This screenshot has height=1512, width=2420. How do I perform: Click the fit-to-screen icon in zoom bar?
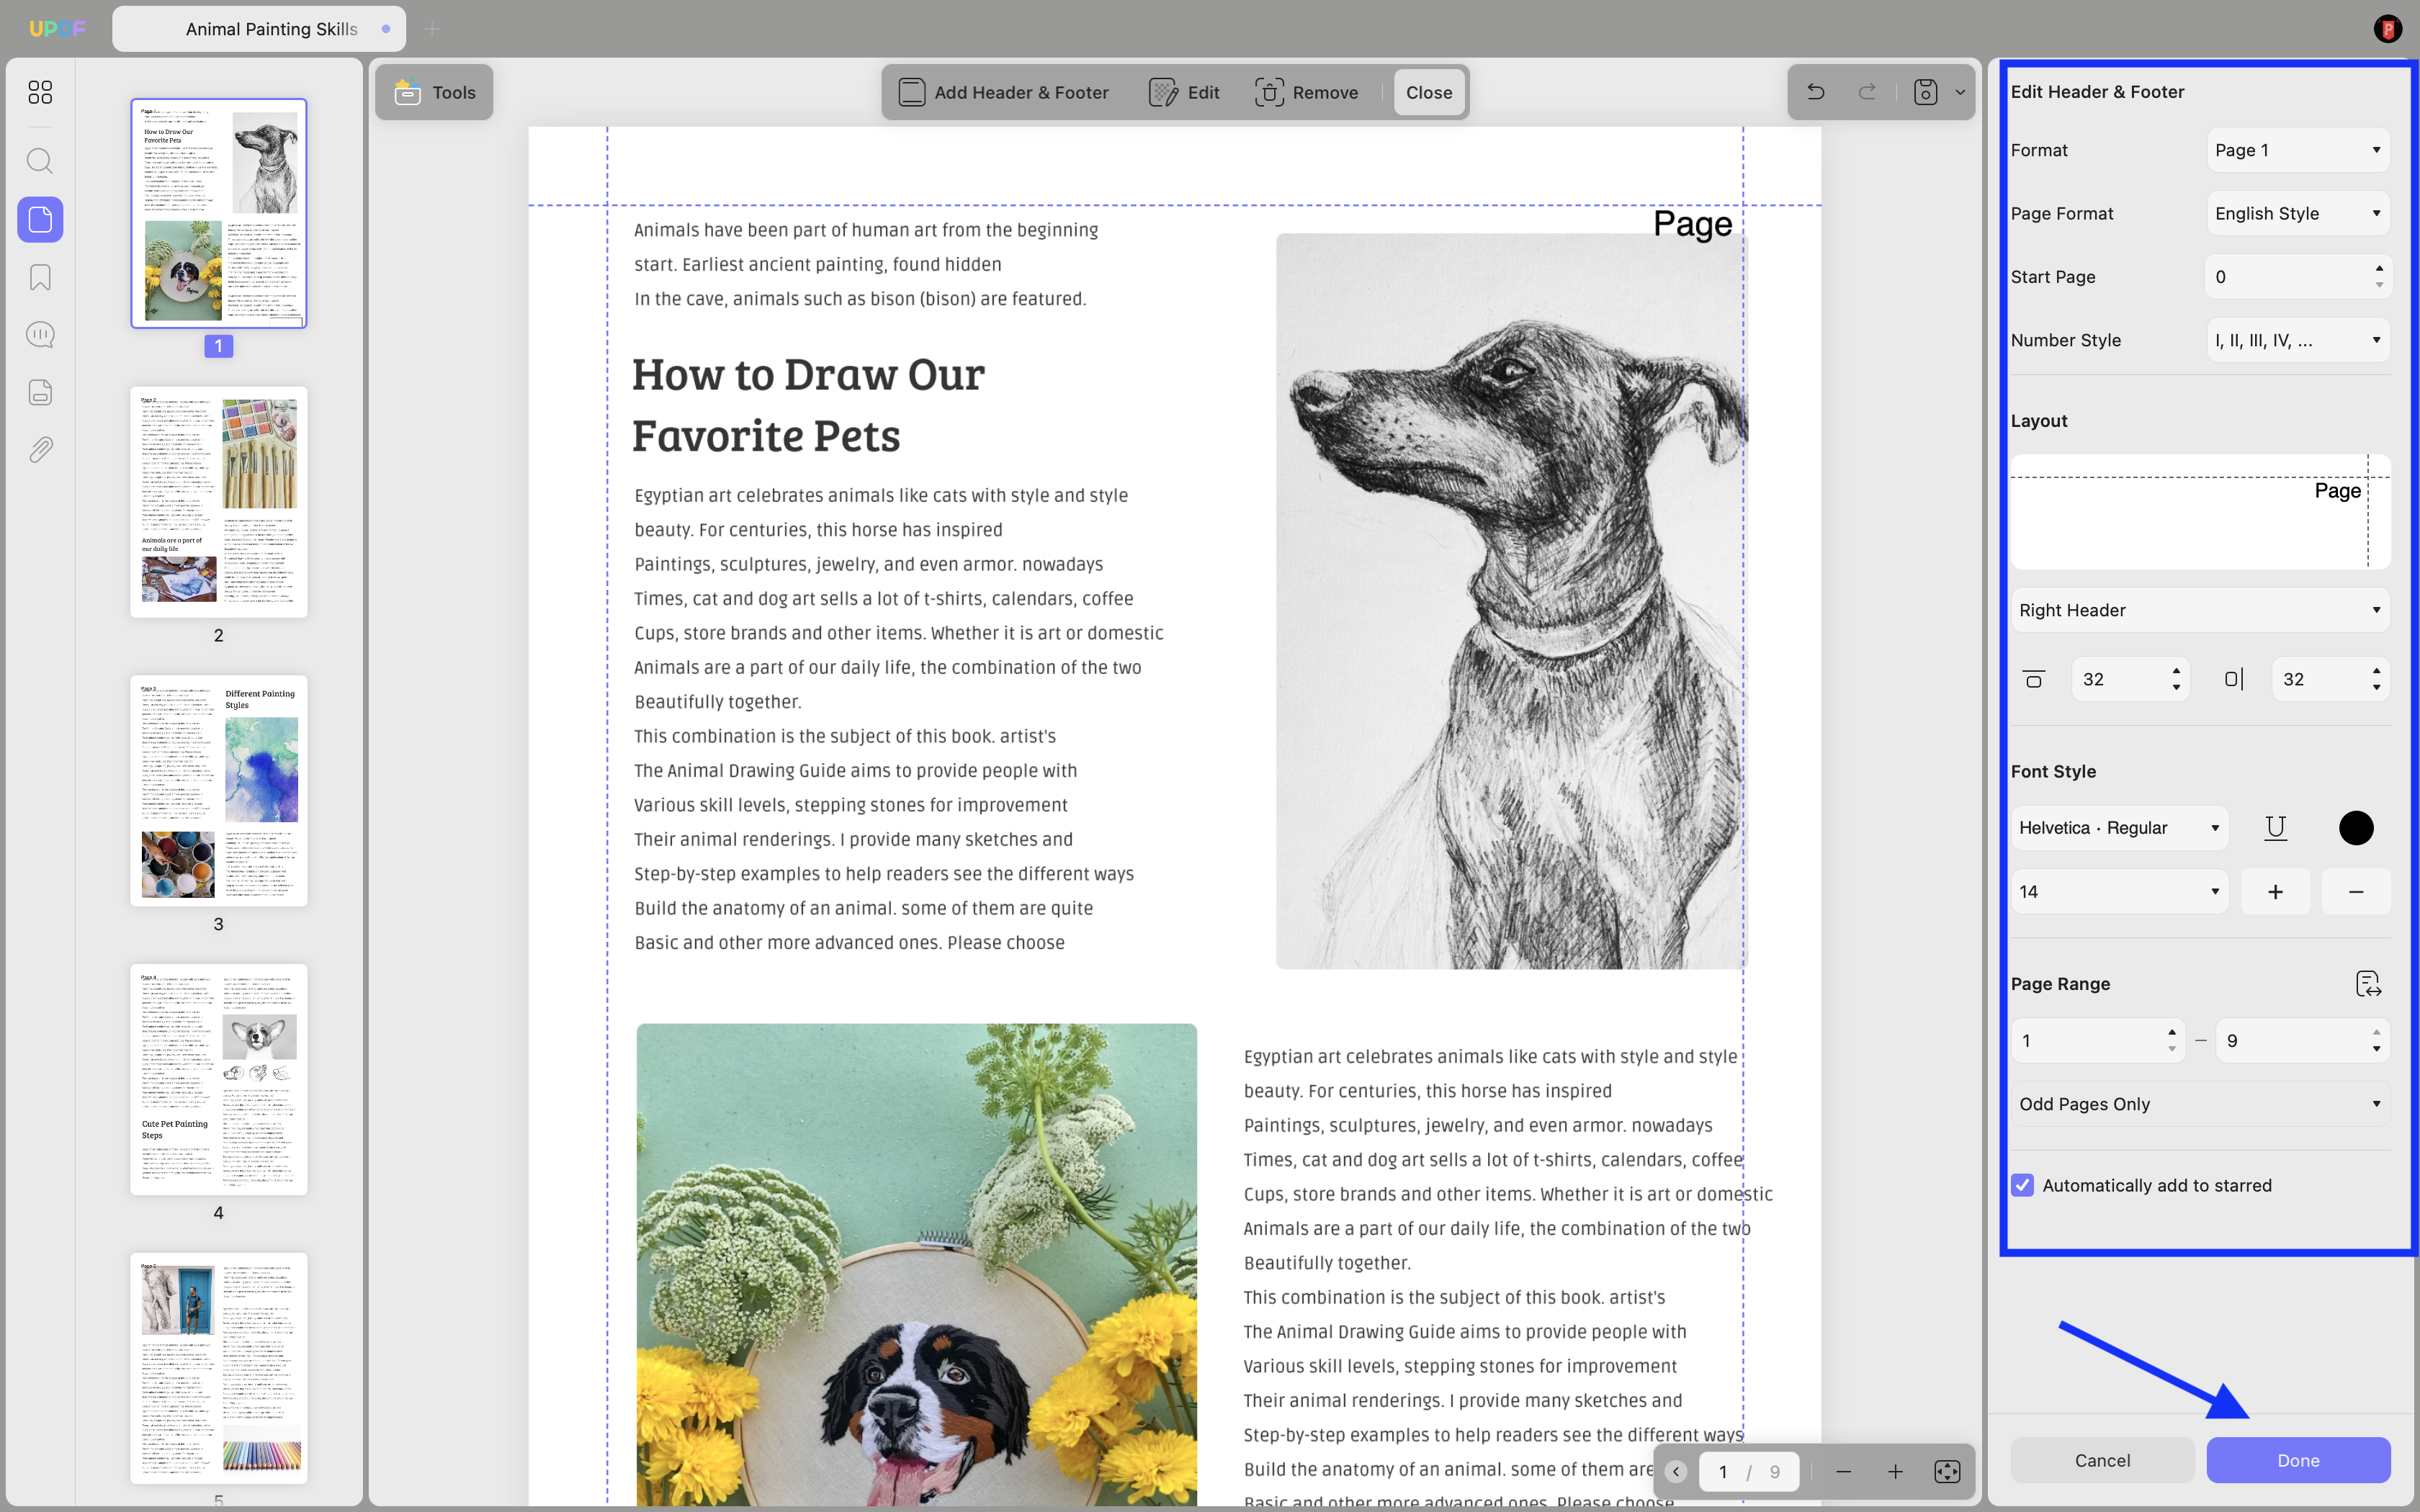[x=1947, y=1471]
